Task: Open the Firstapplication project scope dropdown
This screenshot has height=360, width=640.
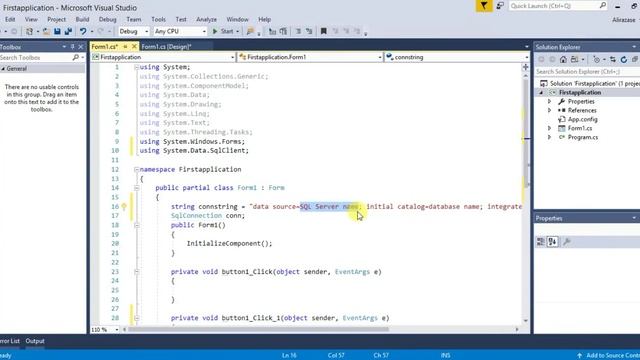Action: [233, 57]
